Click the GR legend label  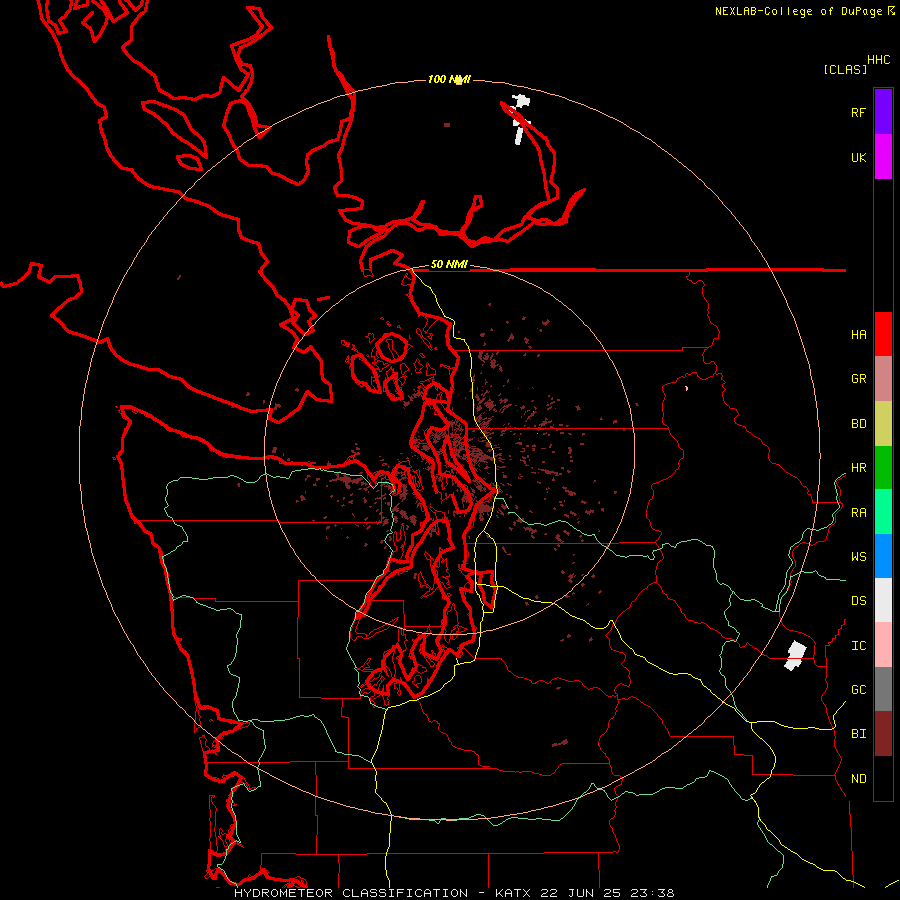tap(858, 379)
